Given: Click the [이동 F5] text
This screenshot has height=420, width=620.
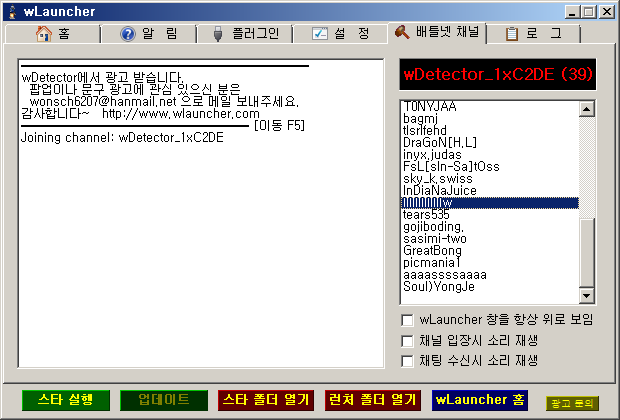Looking at the screenshot, I should (279, 126).
